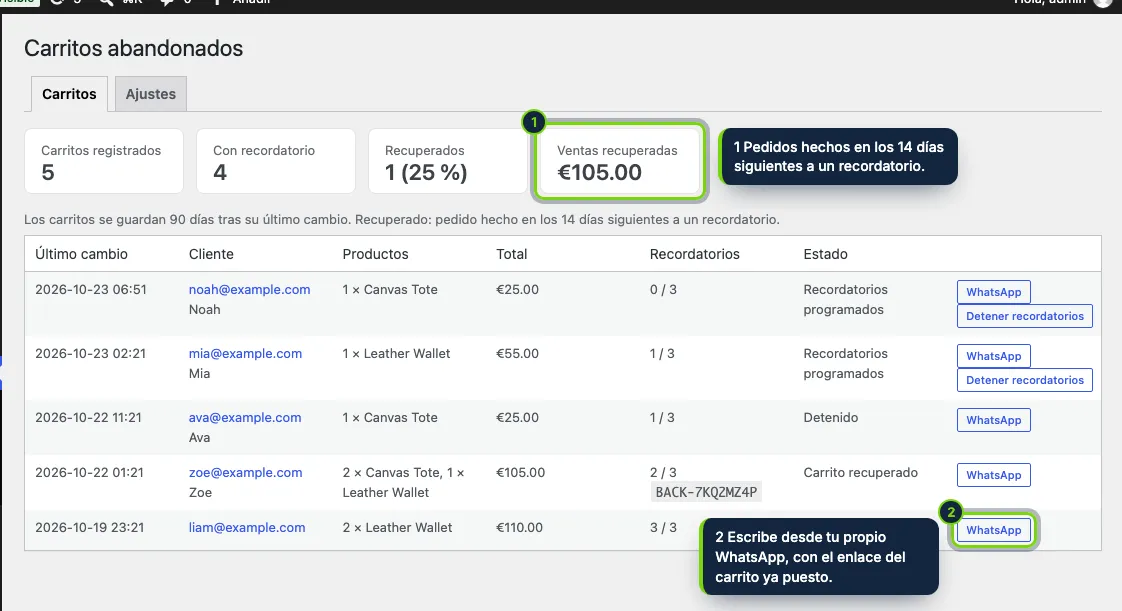This screenshot has height=611, width=1122.
Task: Select the Con recordatorio stat card
Action: [275, 161]
